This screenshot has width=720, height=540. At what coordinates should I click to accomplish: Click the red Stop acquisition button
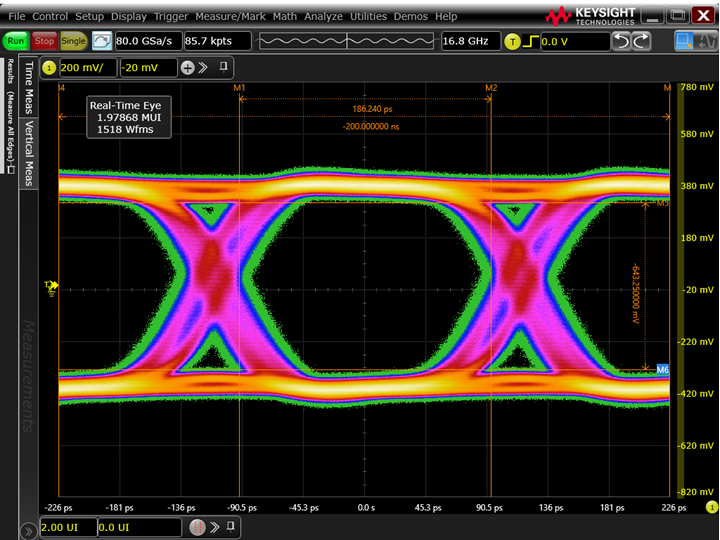point(45,41)
